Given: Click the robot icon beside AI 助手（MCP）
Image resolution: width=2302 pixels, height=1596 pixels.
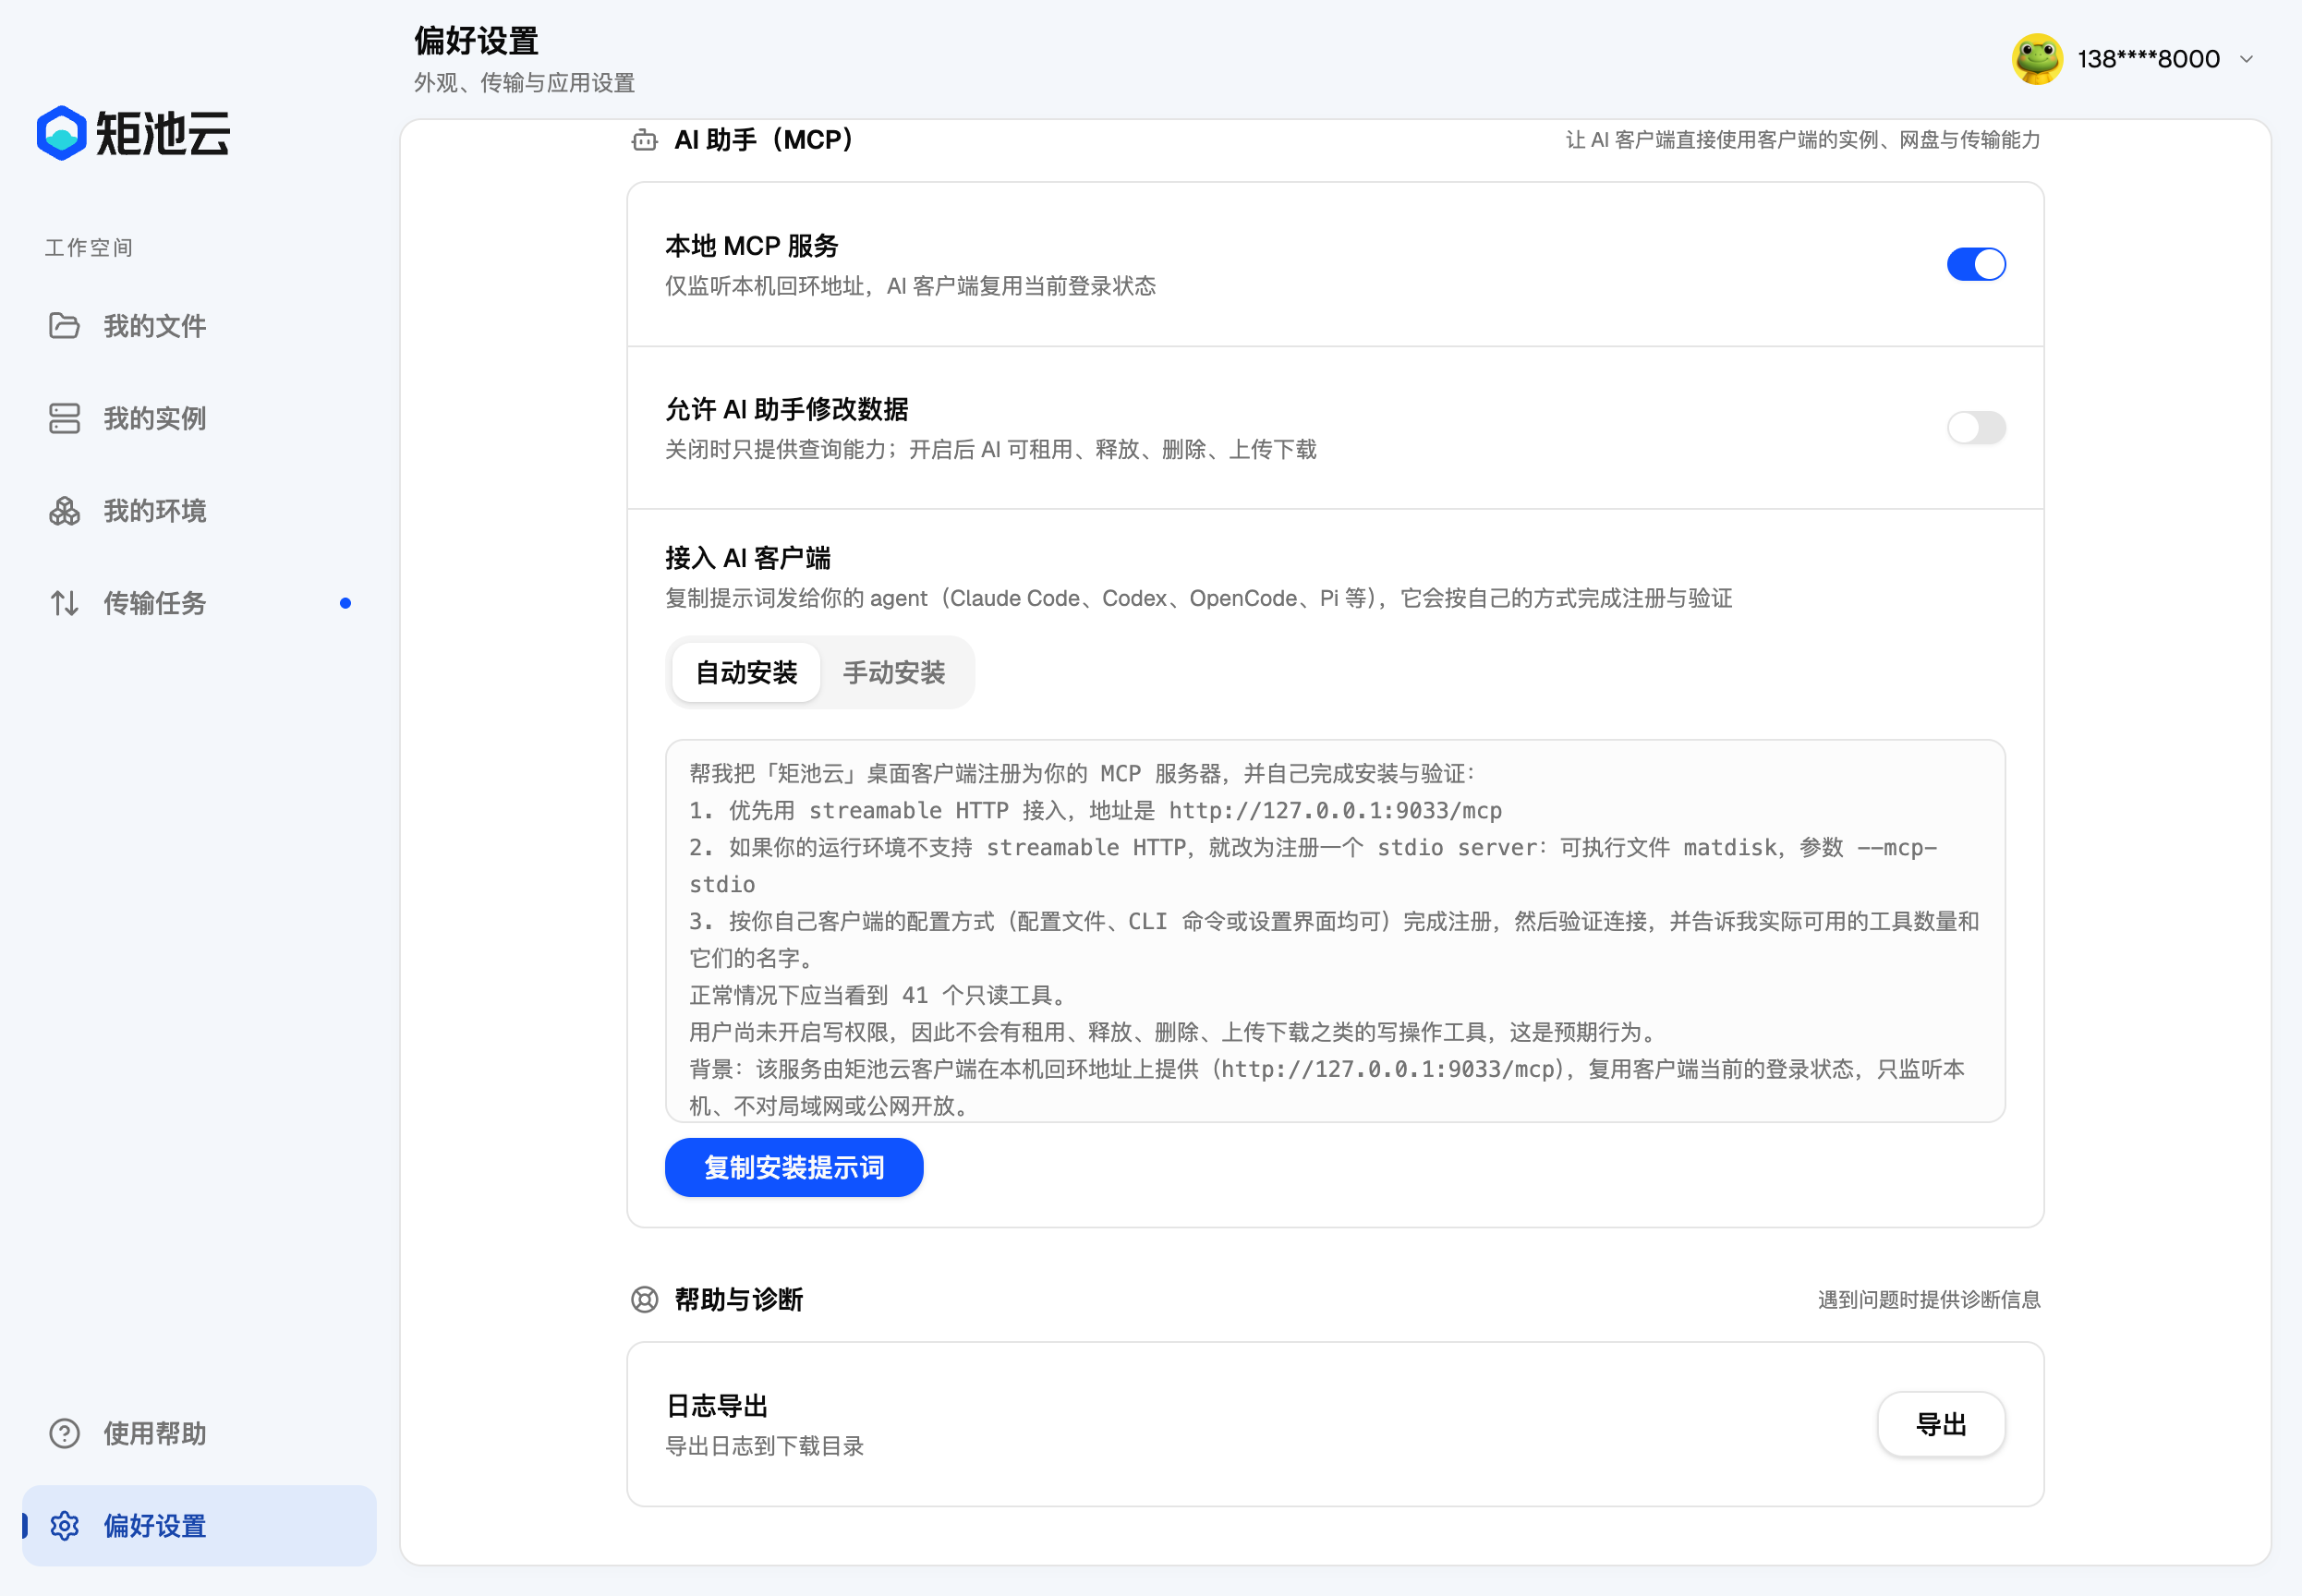Looking at the screenshot, I should pos(645,140).
